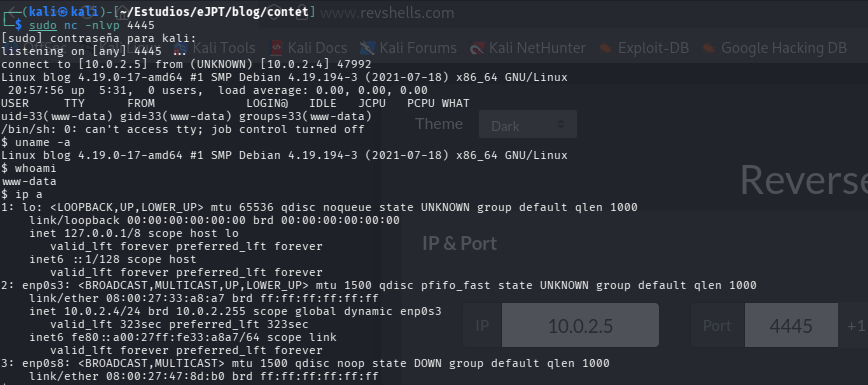Open the Kali Docs bookmark
The width and height of the screenshot is (868, 385).
coord(308,48)
